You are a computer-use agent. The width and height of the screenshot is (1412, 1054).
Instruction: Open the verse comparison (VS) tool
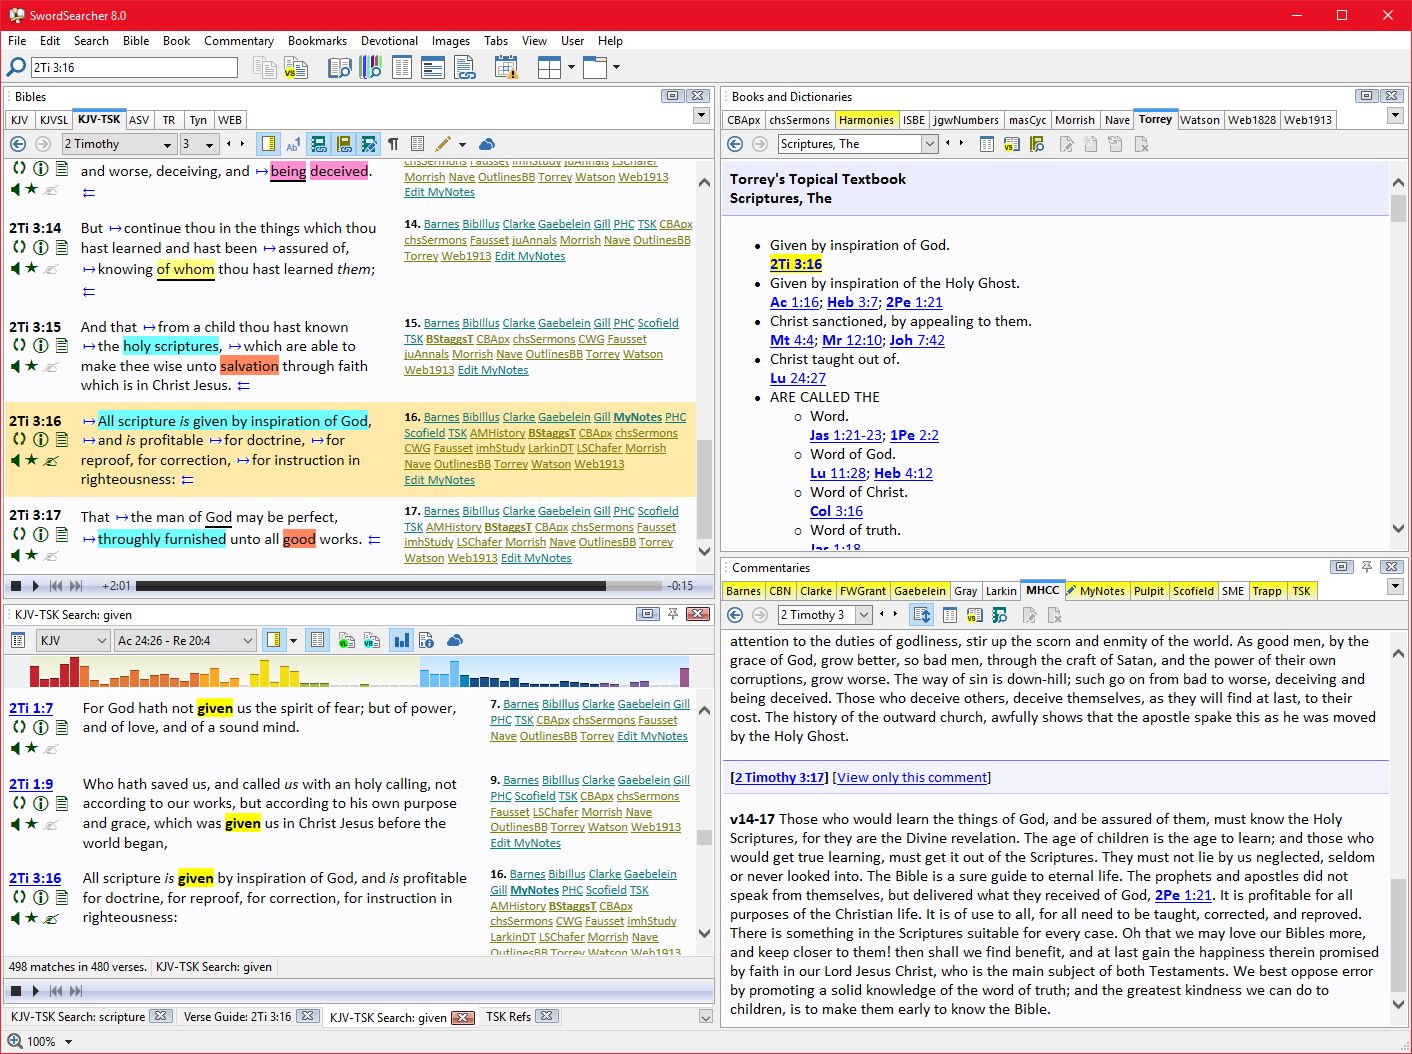point(296,68)
